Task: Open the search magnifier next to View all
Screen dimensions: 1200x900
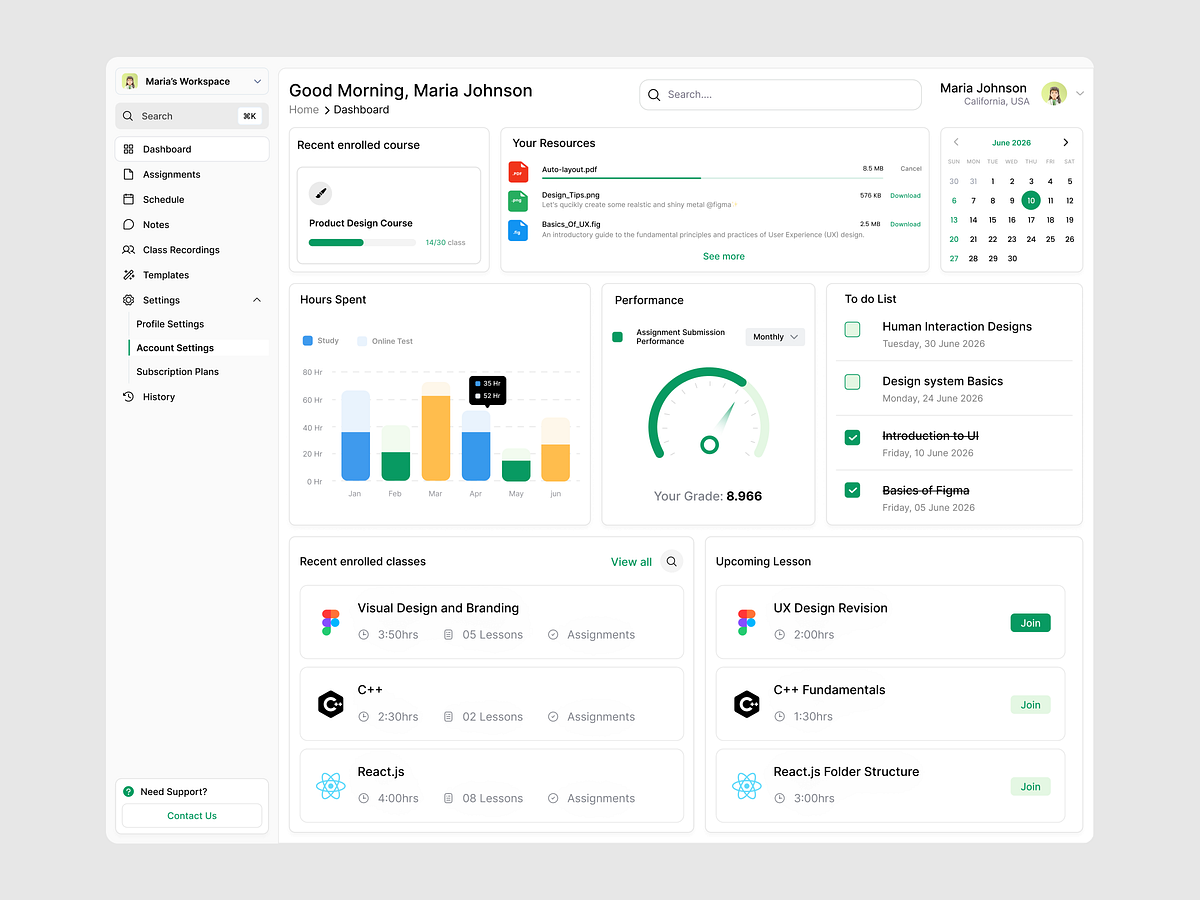Action: coord(671,561)
